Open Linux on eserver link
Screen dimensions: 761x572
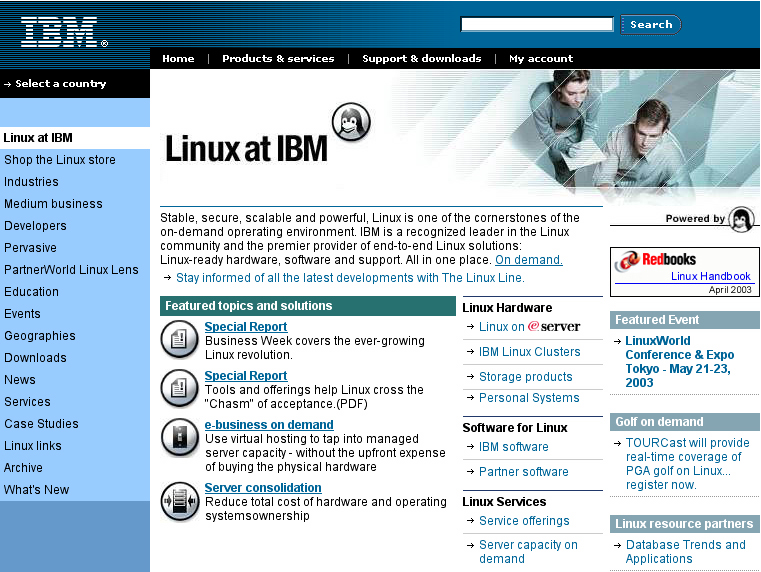529,327
